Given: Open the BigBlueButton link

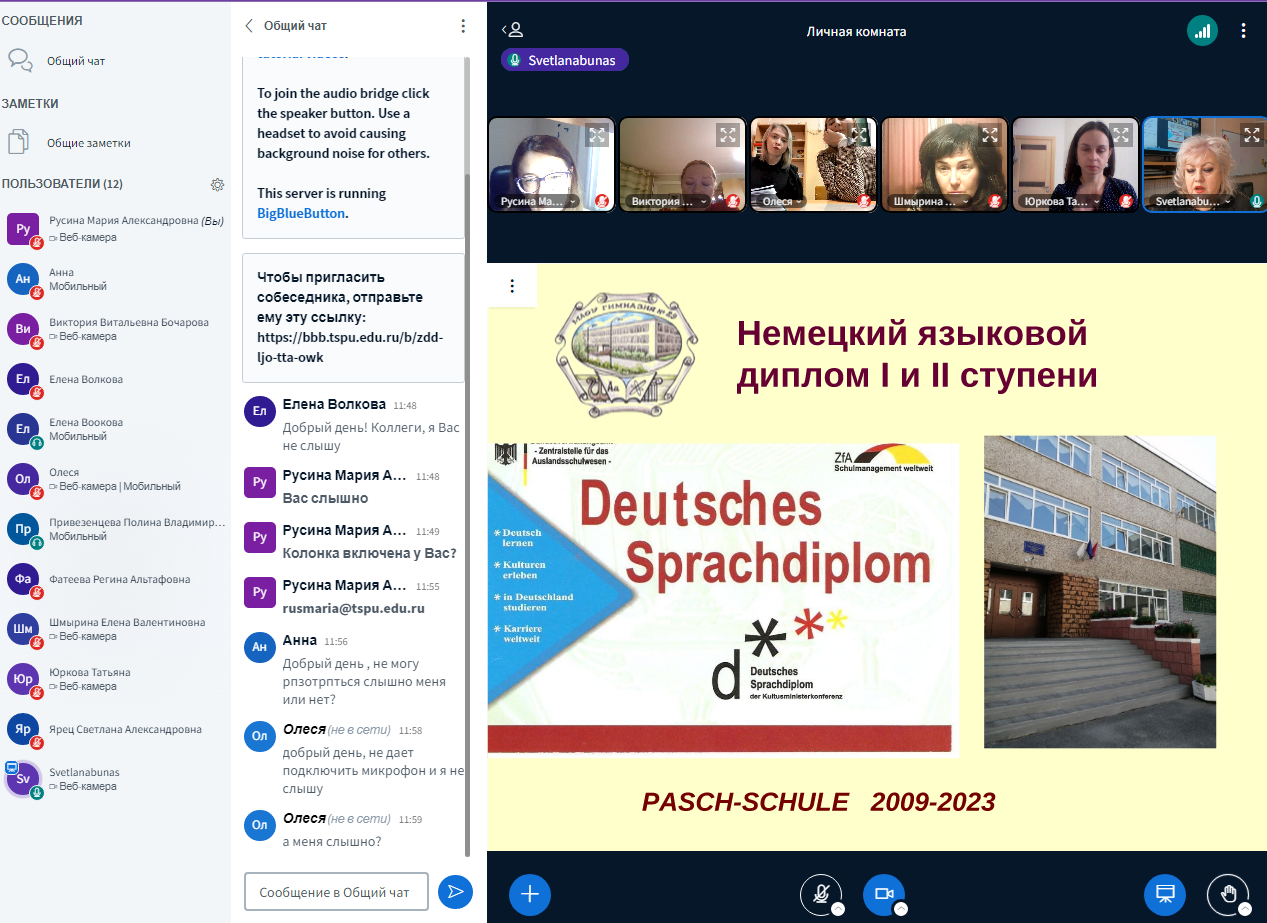Looking at the screenshot, I should pyautogui.click(x=301, y=213).
